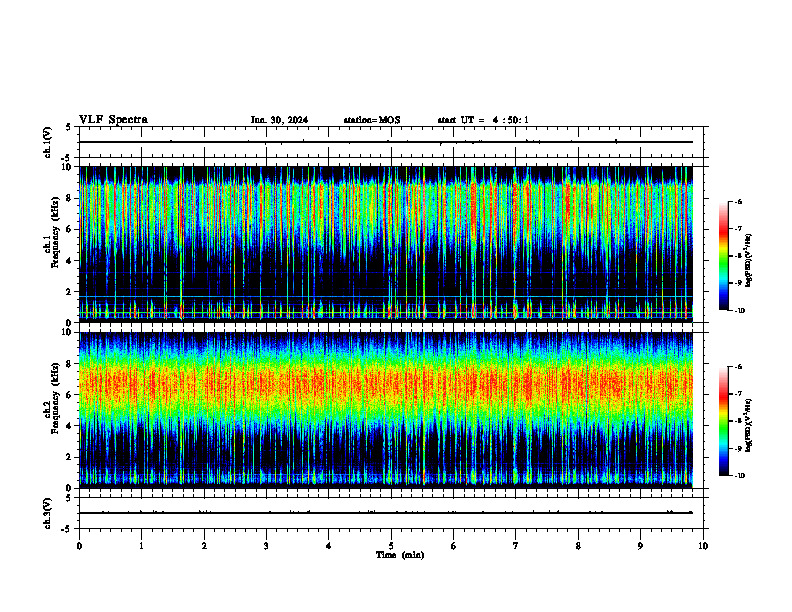The image size is (792, 612).
Task: Click the ch.3(V) waveform trace panel
Action: coord(391,513)
